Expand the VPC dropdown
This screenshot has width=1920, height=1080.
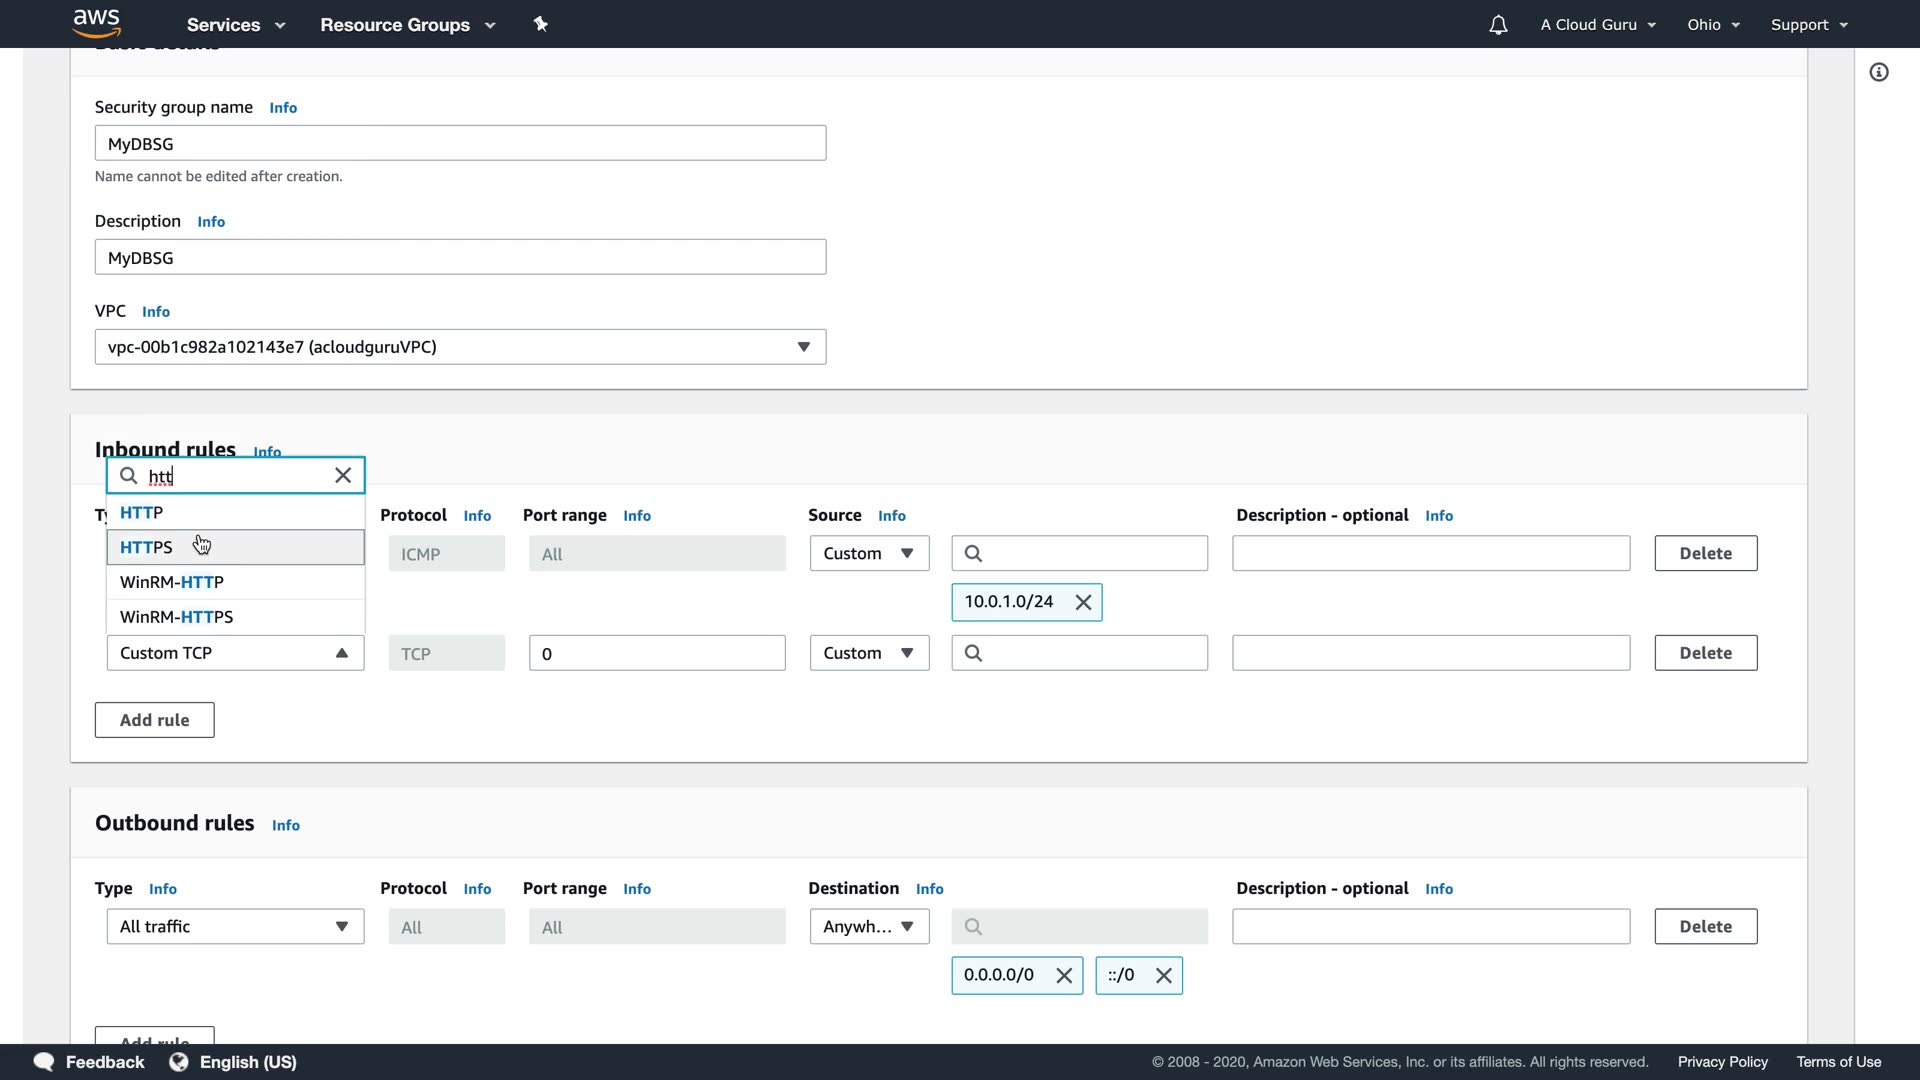pos(460,347)
